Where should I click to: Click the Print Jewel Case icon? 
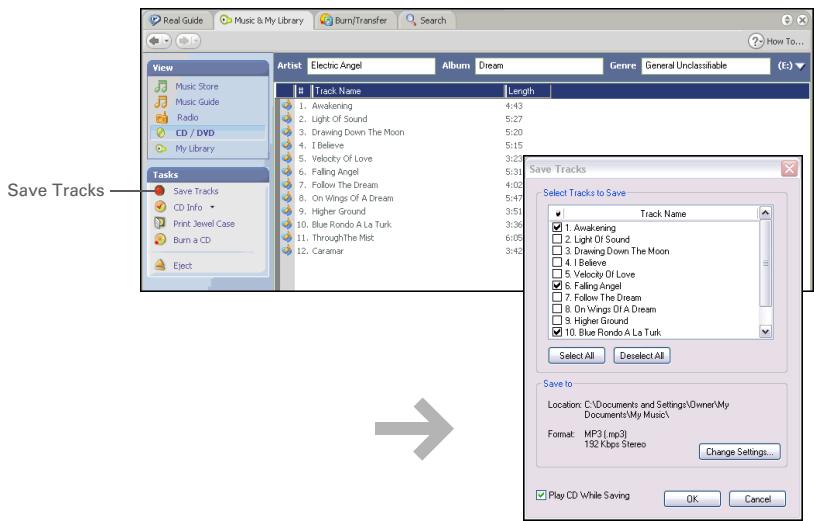(160, 223)
